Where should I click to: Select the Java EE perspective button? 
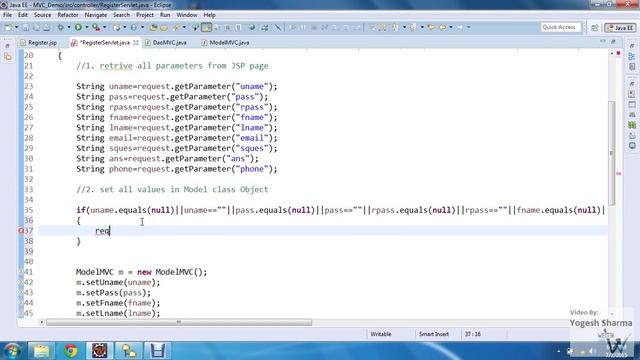click(620, 27)
